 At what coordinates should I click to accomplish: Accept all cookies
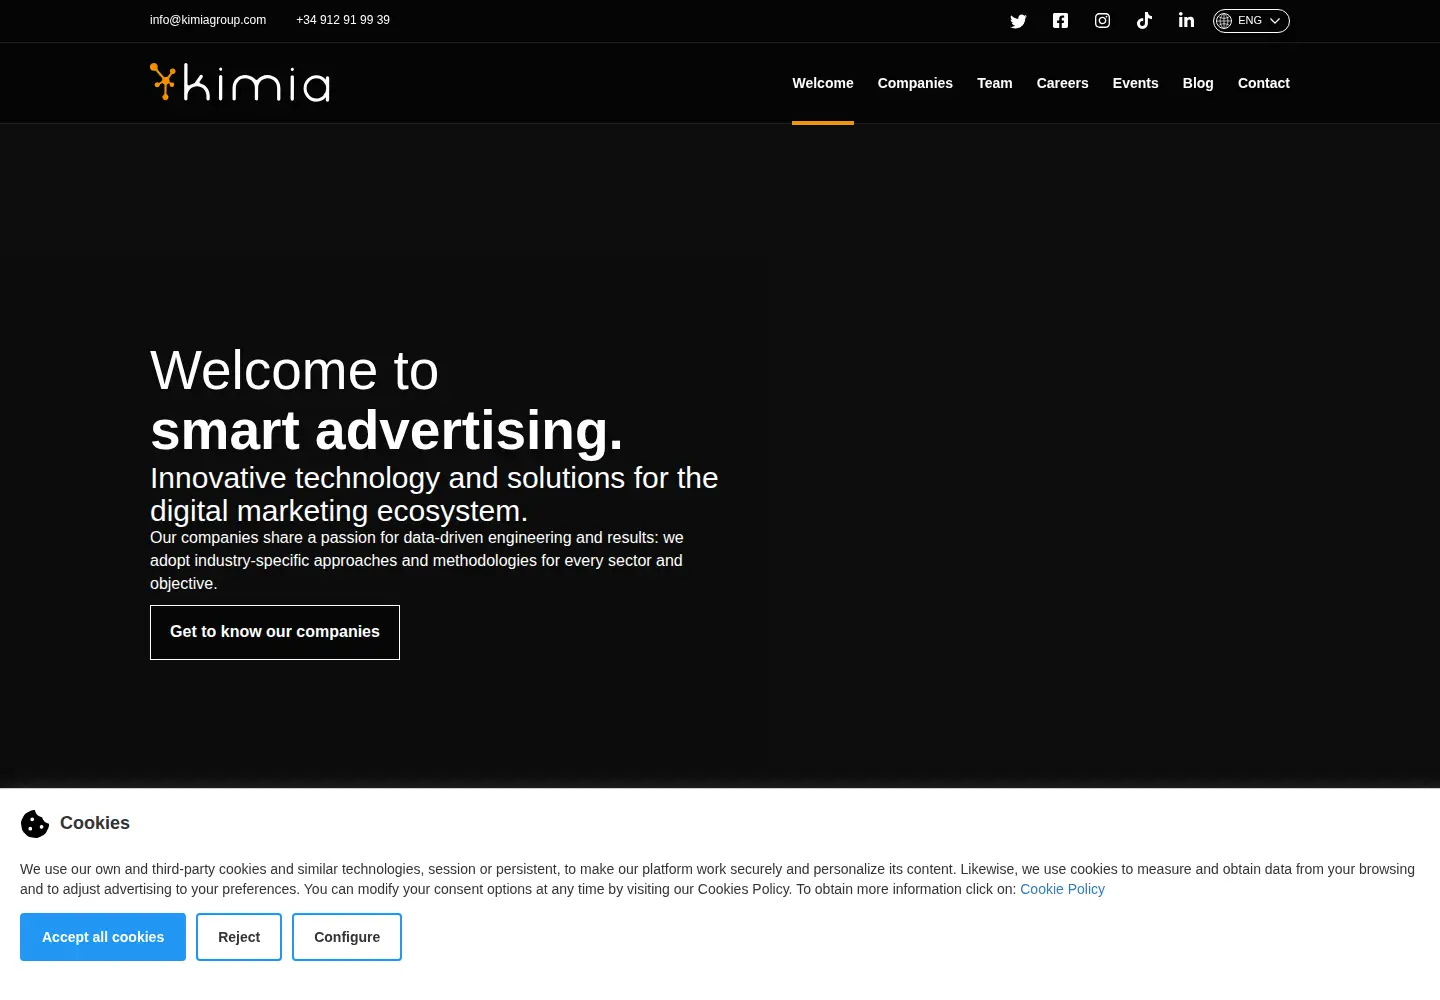coord(103,937)
